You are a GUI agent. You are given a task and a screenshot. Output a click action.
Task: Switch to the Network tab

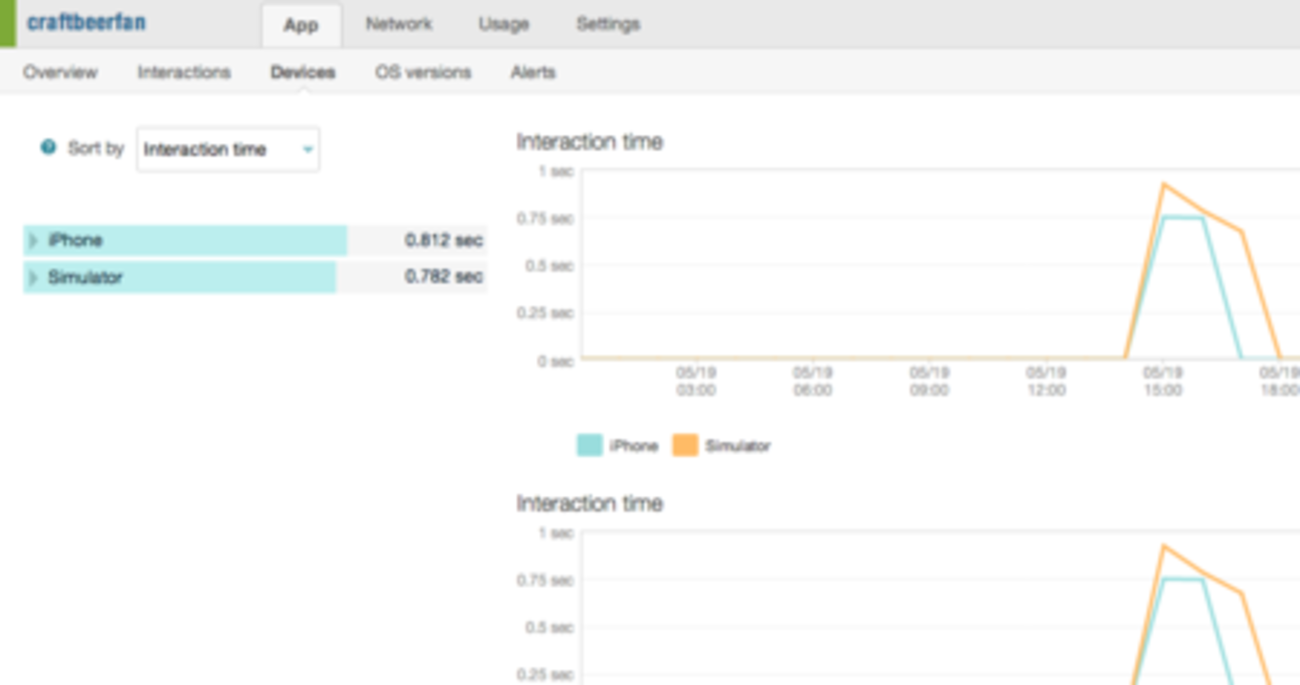[x=398, y=24]
